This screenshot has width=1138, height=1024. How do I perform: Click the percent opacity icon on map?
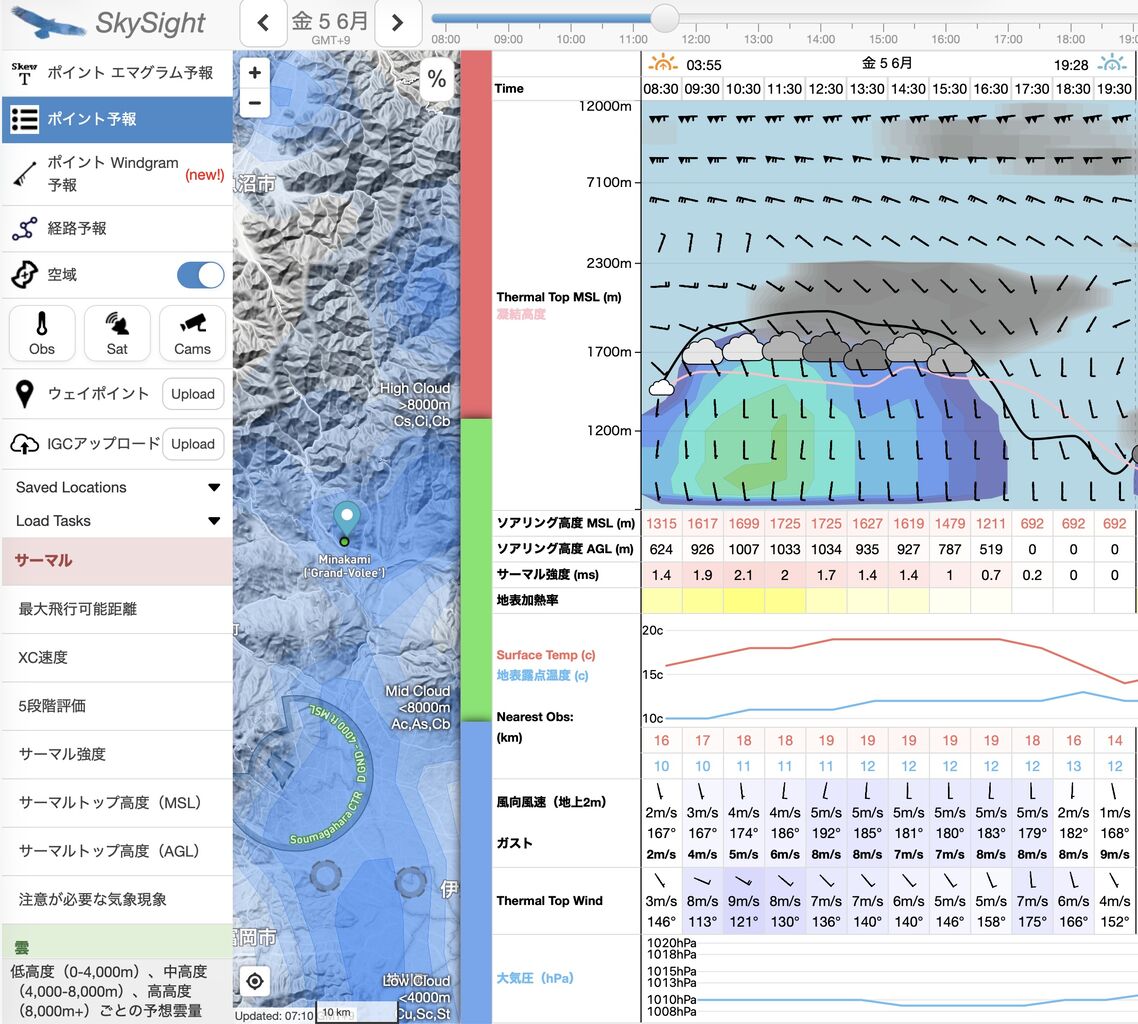[x=437, y=78]
